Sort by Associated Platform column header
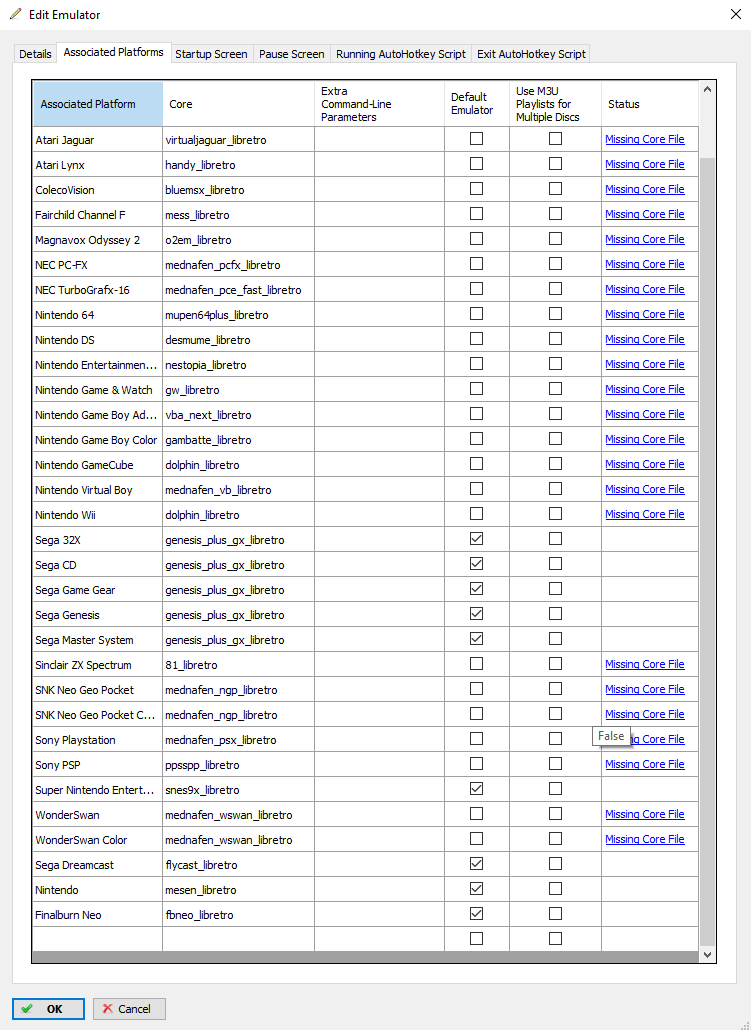The width and height of the screenshot is (751, 1030). [x=97, y=104]
